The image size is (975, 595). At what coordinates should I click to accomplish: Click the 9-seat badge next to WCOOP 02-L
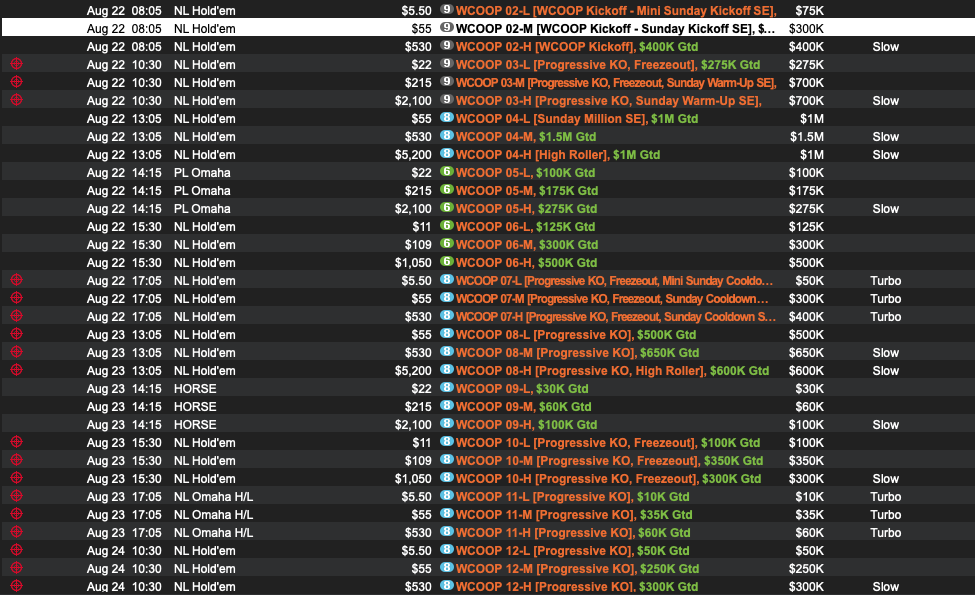coord(446,9)
